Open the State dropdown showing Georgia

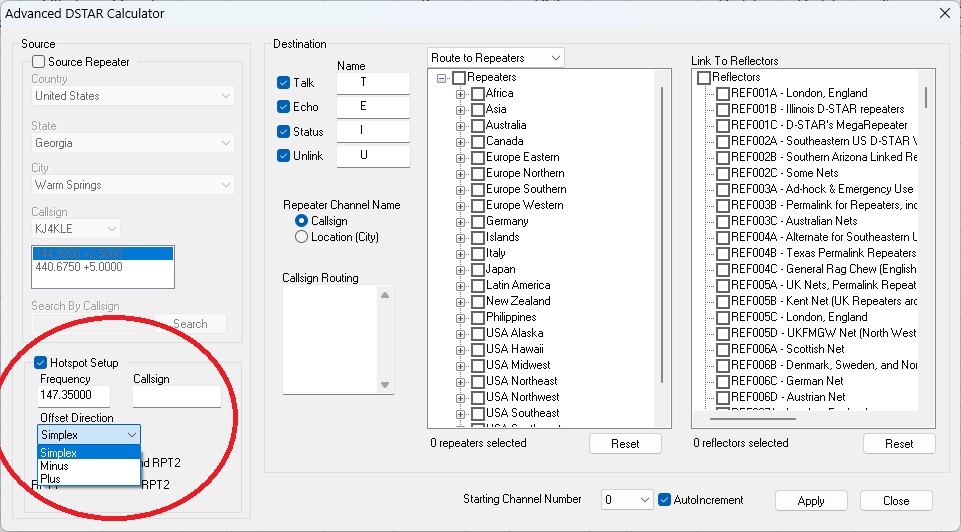point(132,143)
